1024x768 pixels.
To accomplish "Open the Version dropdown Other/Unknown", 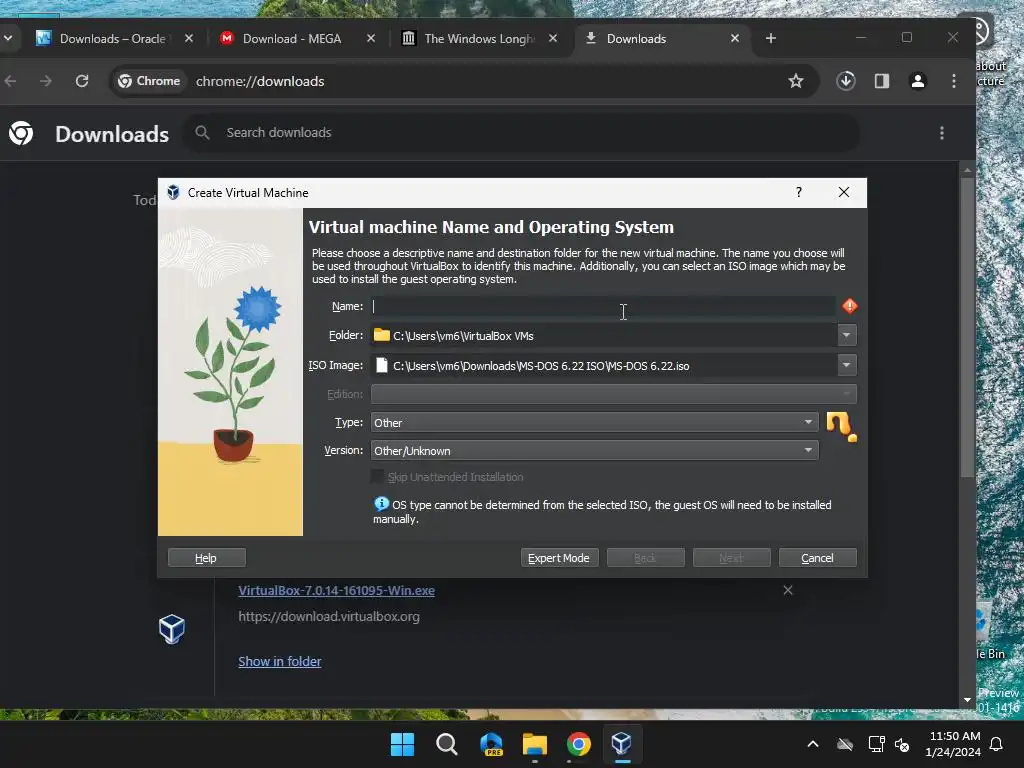I will (x=594, y=451).
